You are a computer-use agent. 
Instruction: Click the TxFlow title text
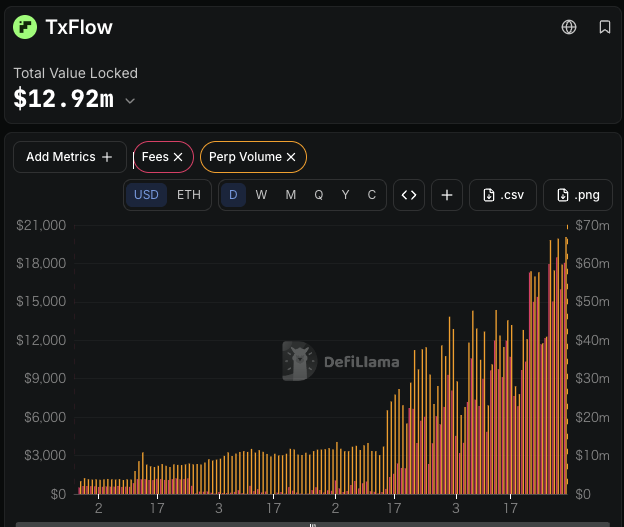(x=79, y=27)
